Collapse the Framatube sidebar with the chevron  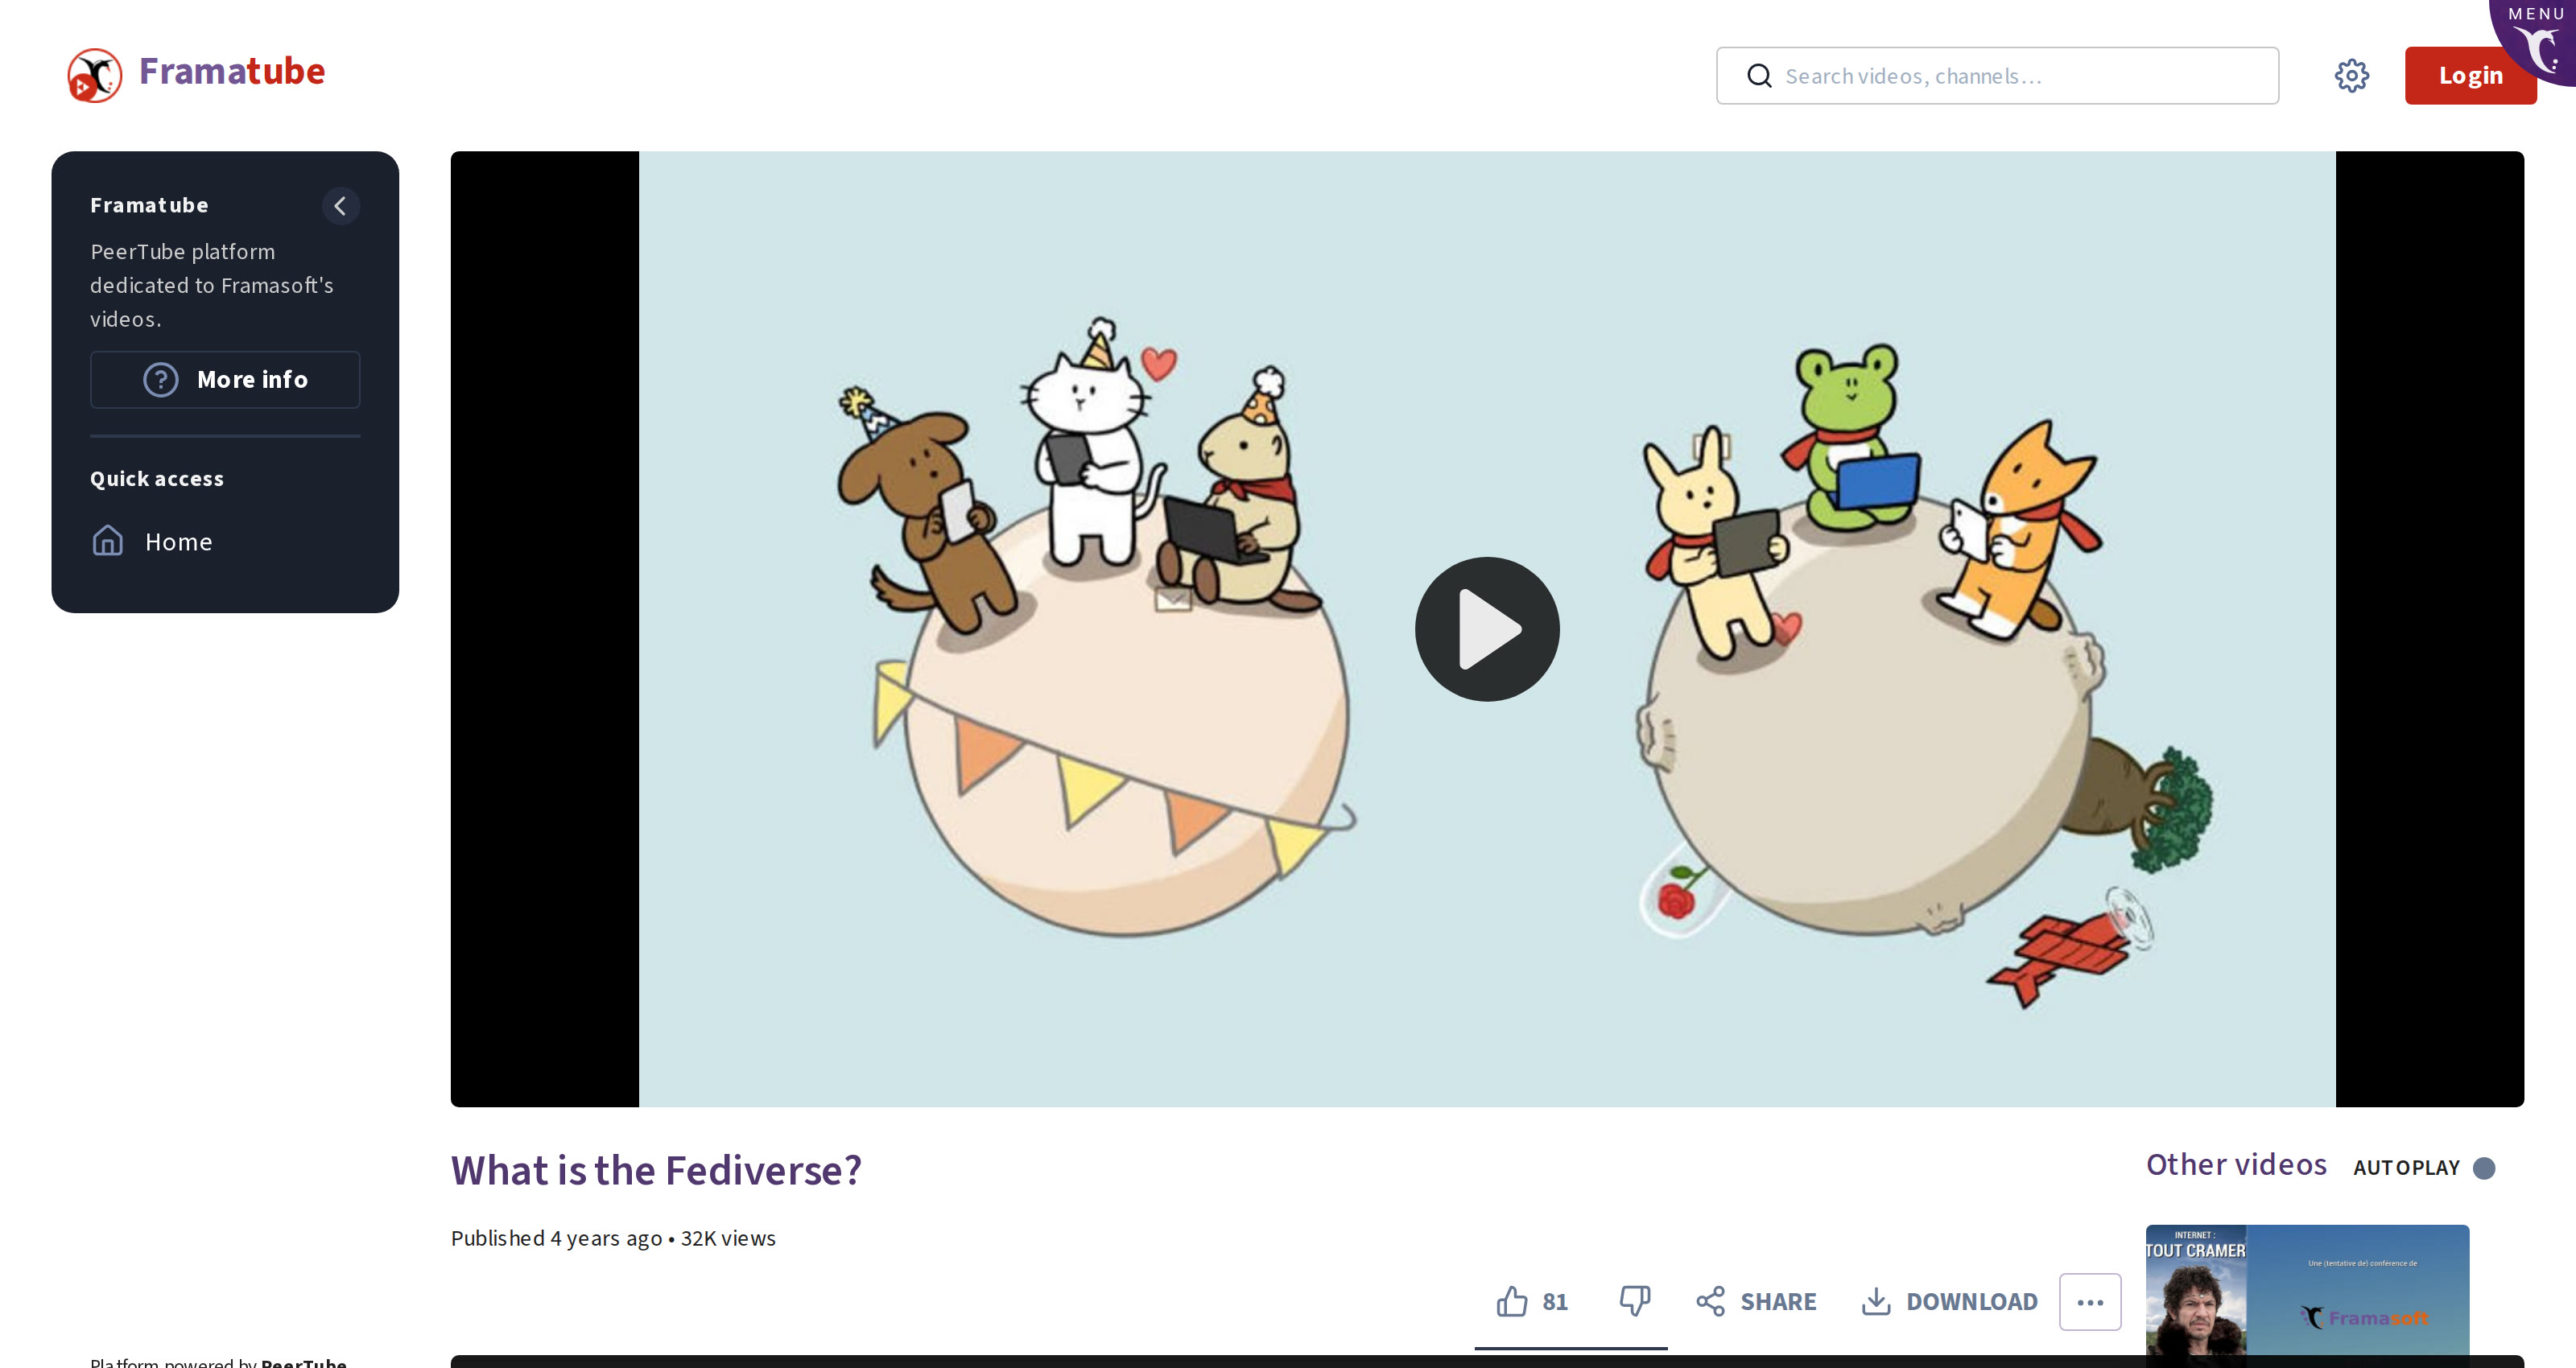340,206
